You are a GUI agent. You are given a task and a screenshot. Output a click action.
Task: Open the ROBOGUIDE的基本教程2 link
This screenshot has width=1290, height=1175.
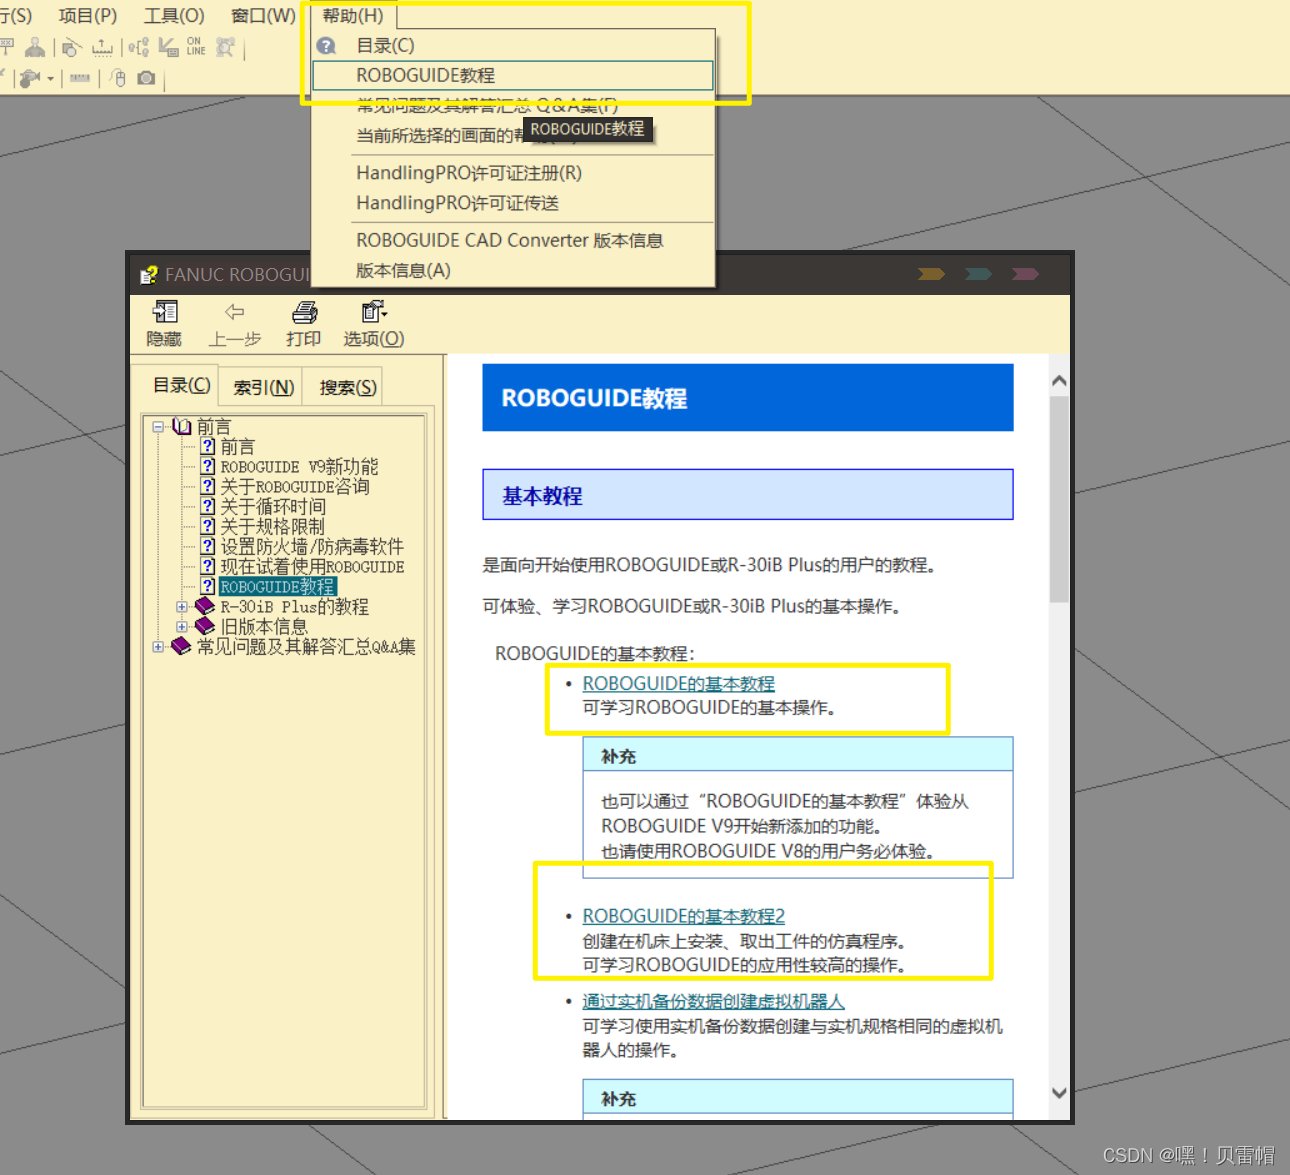tap(684, 916)
